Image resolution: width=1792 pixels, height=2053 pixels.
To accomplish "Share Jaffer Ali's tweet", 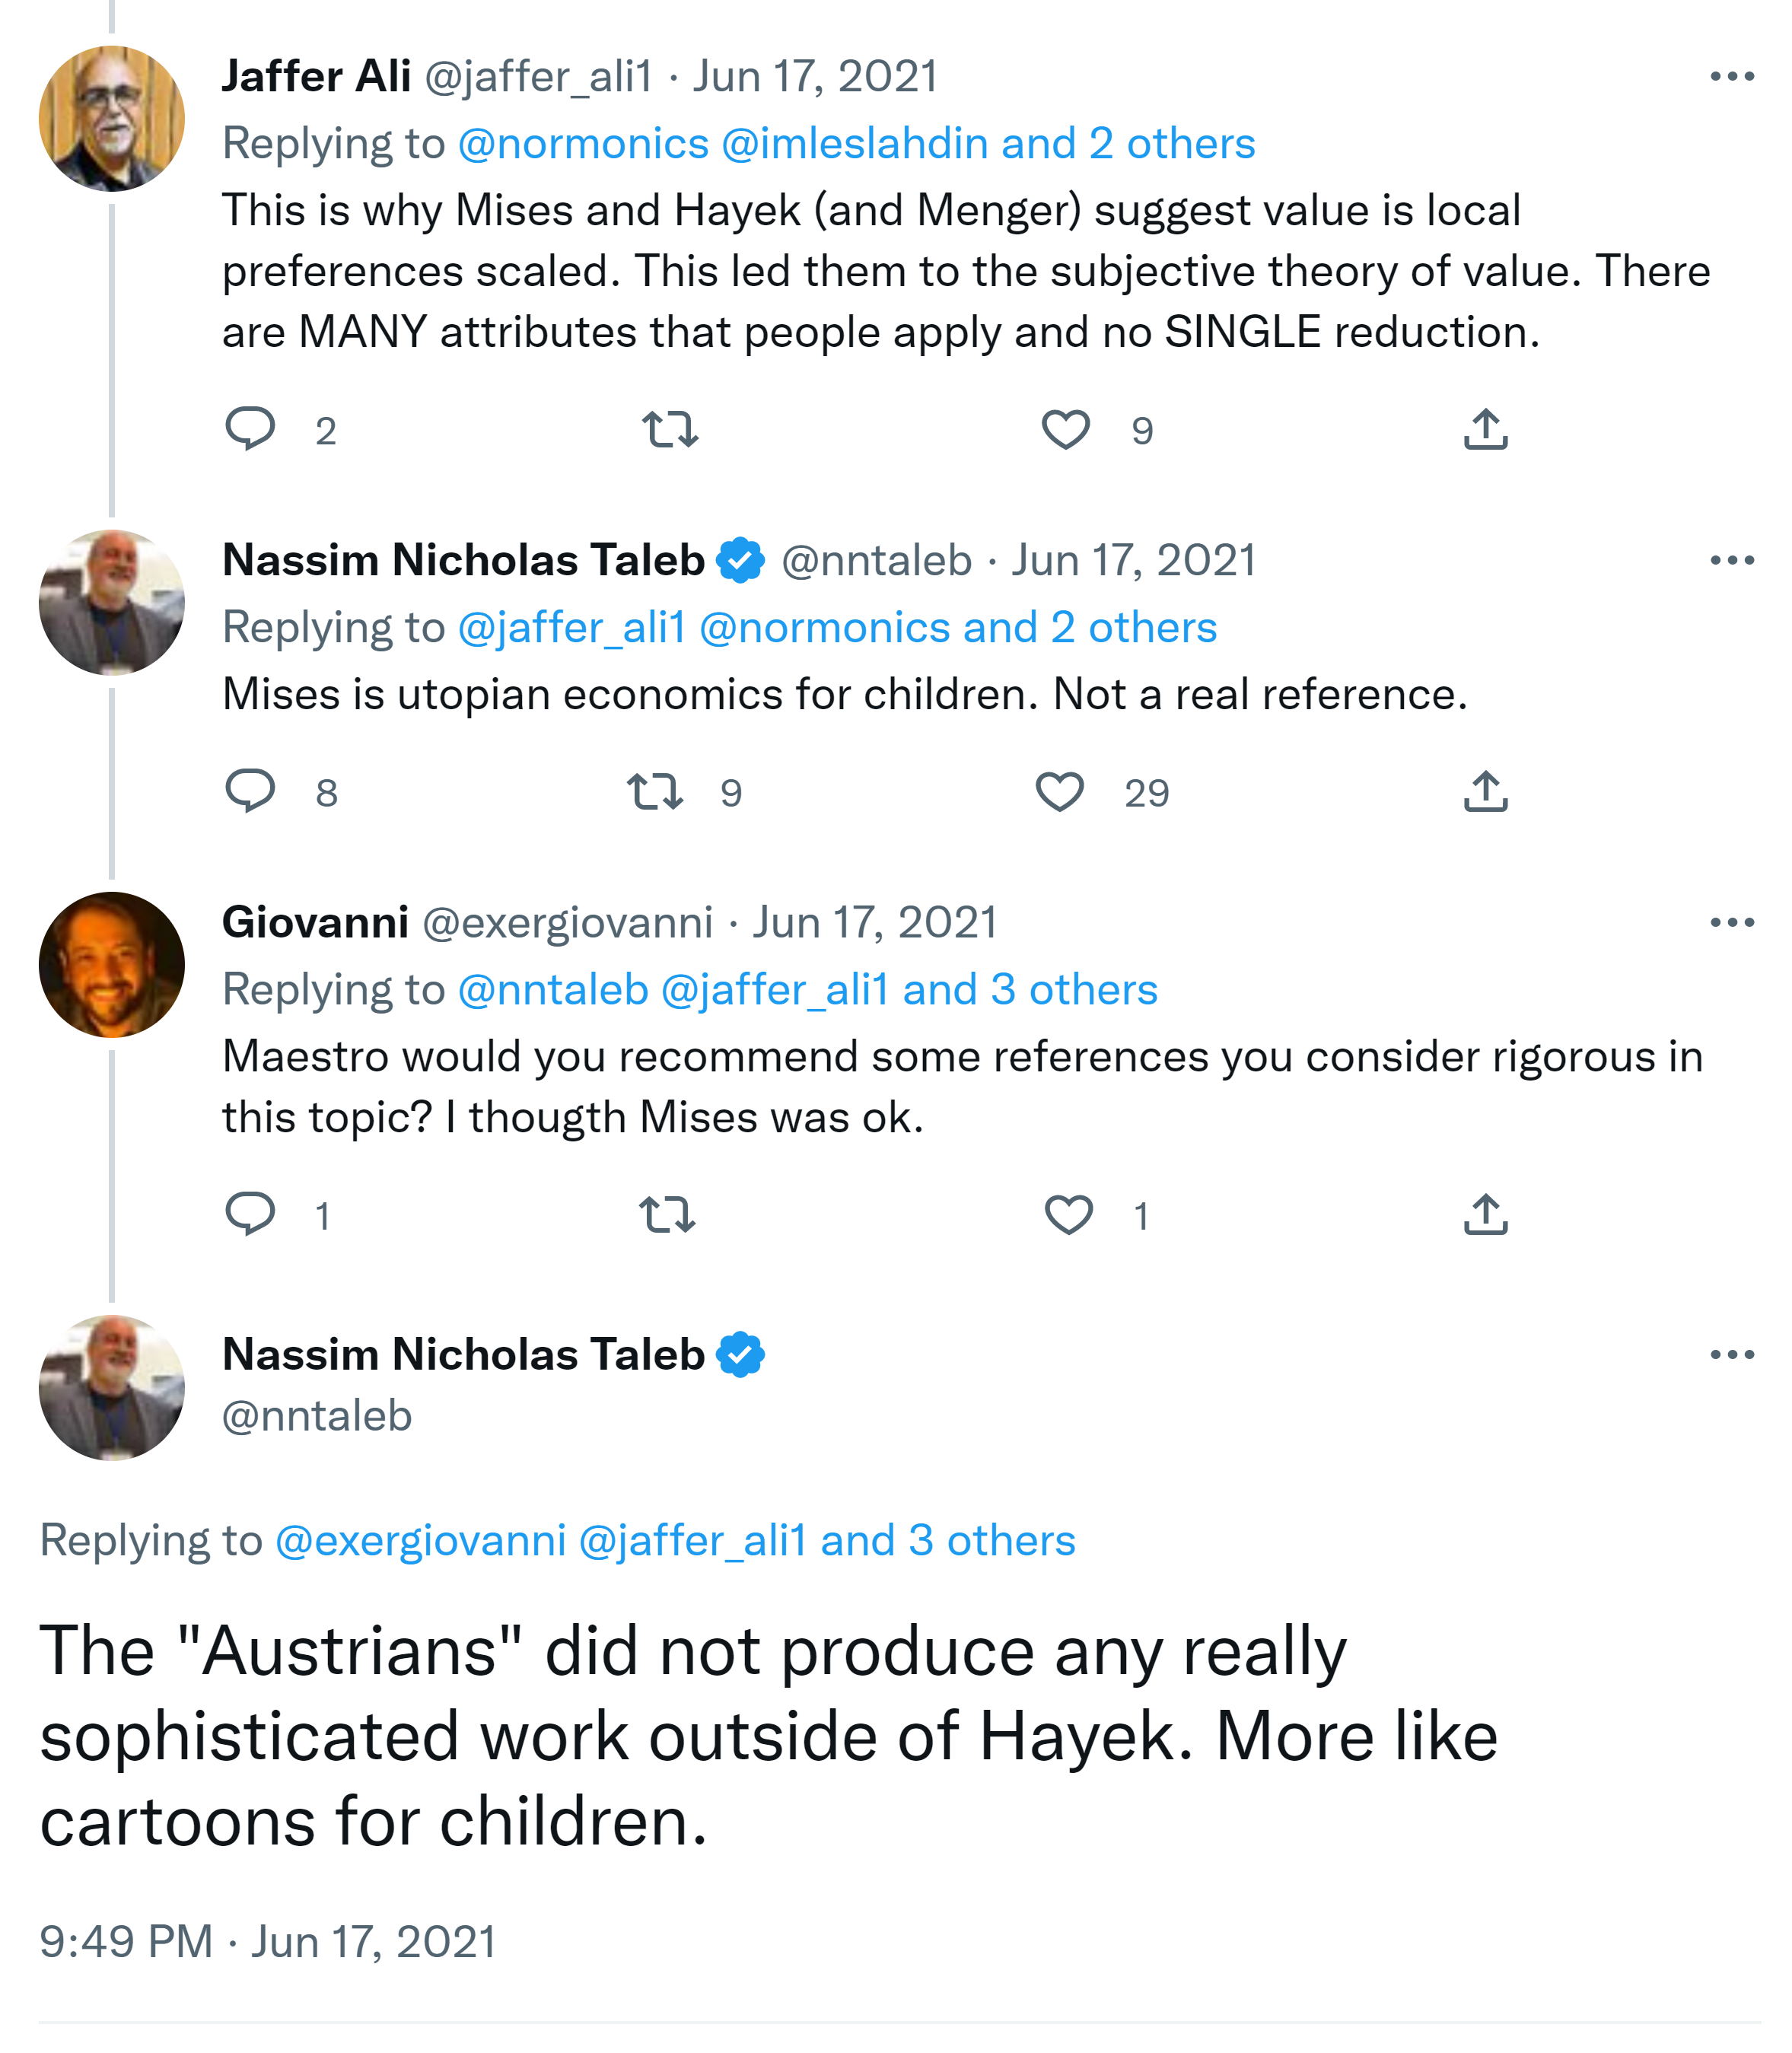I will click(x=1485, y=429).
